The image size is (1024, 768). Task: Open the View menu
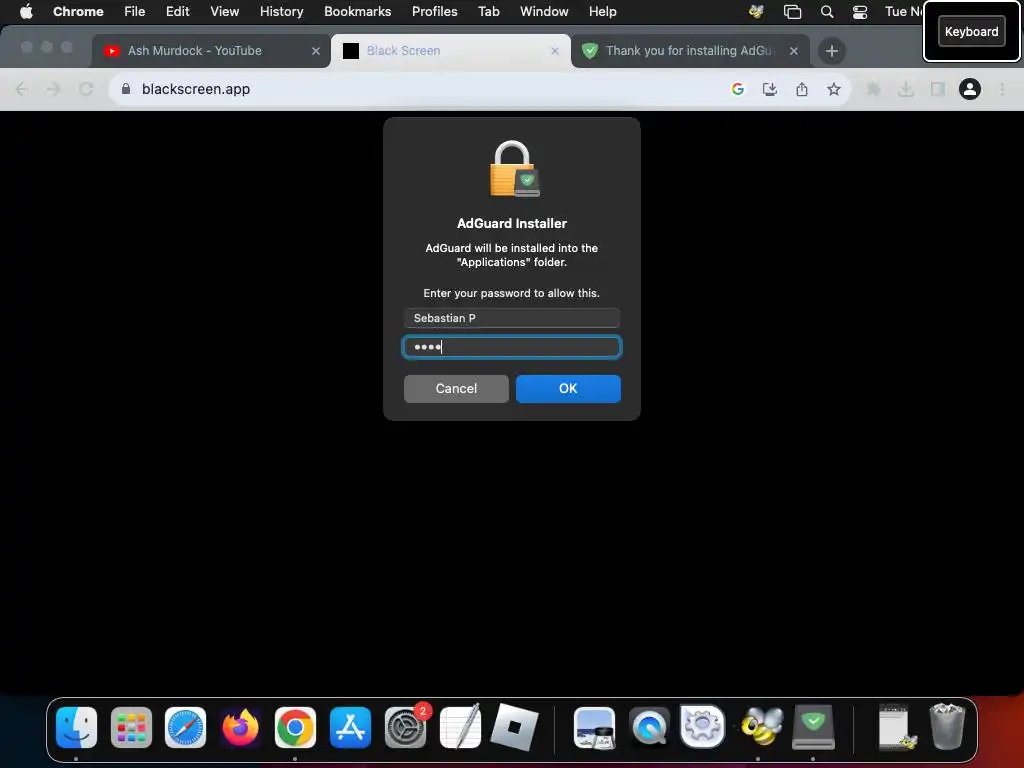(x=224, y=11)
